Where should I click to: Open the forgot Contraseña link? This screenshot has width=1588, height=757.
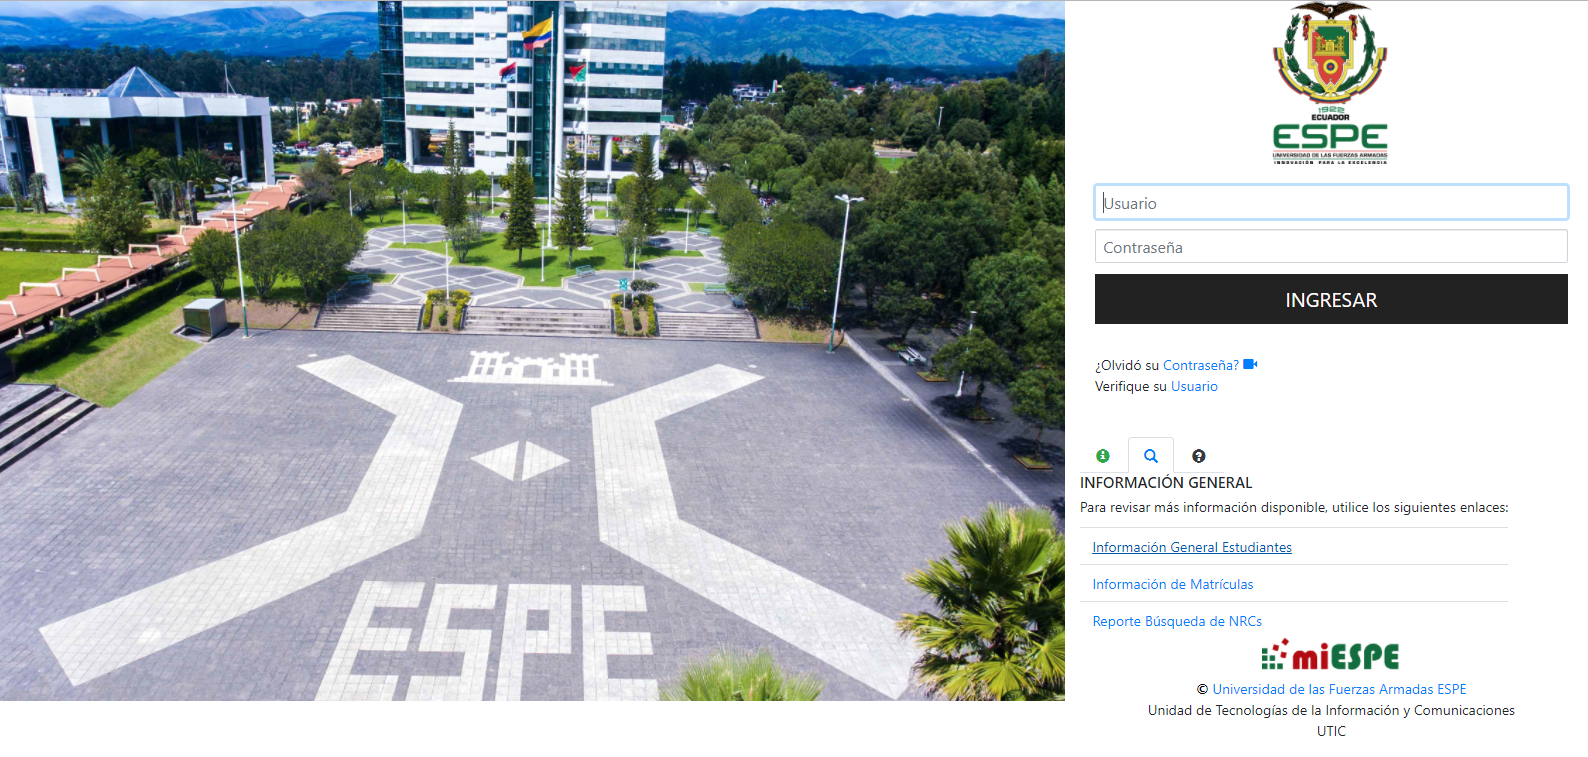[x=1201, y=365]
